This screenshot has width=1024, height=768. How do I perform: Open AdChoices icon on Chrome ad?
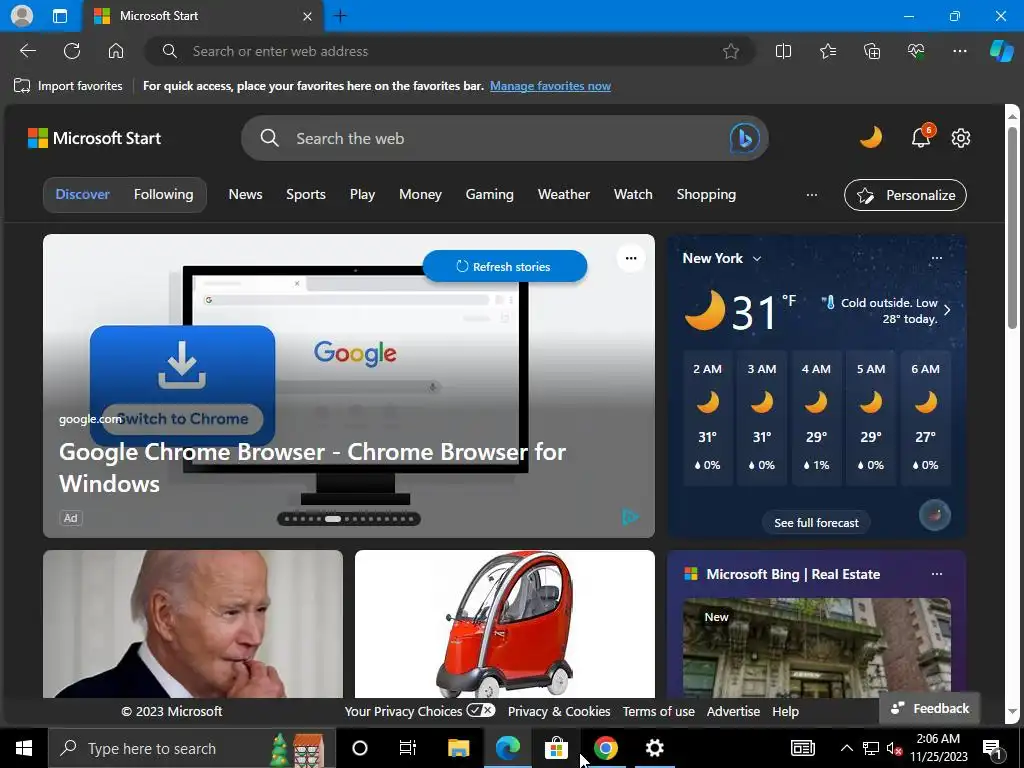coord(630,517)
